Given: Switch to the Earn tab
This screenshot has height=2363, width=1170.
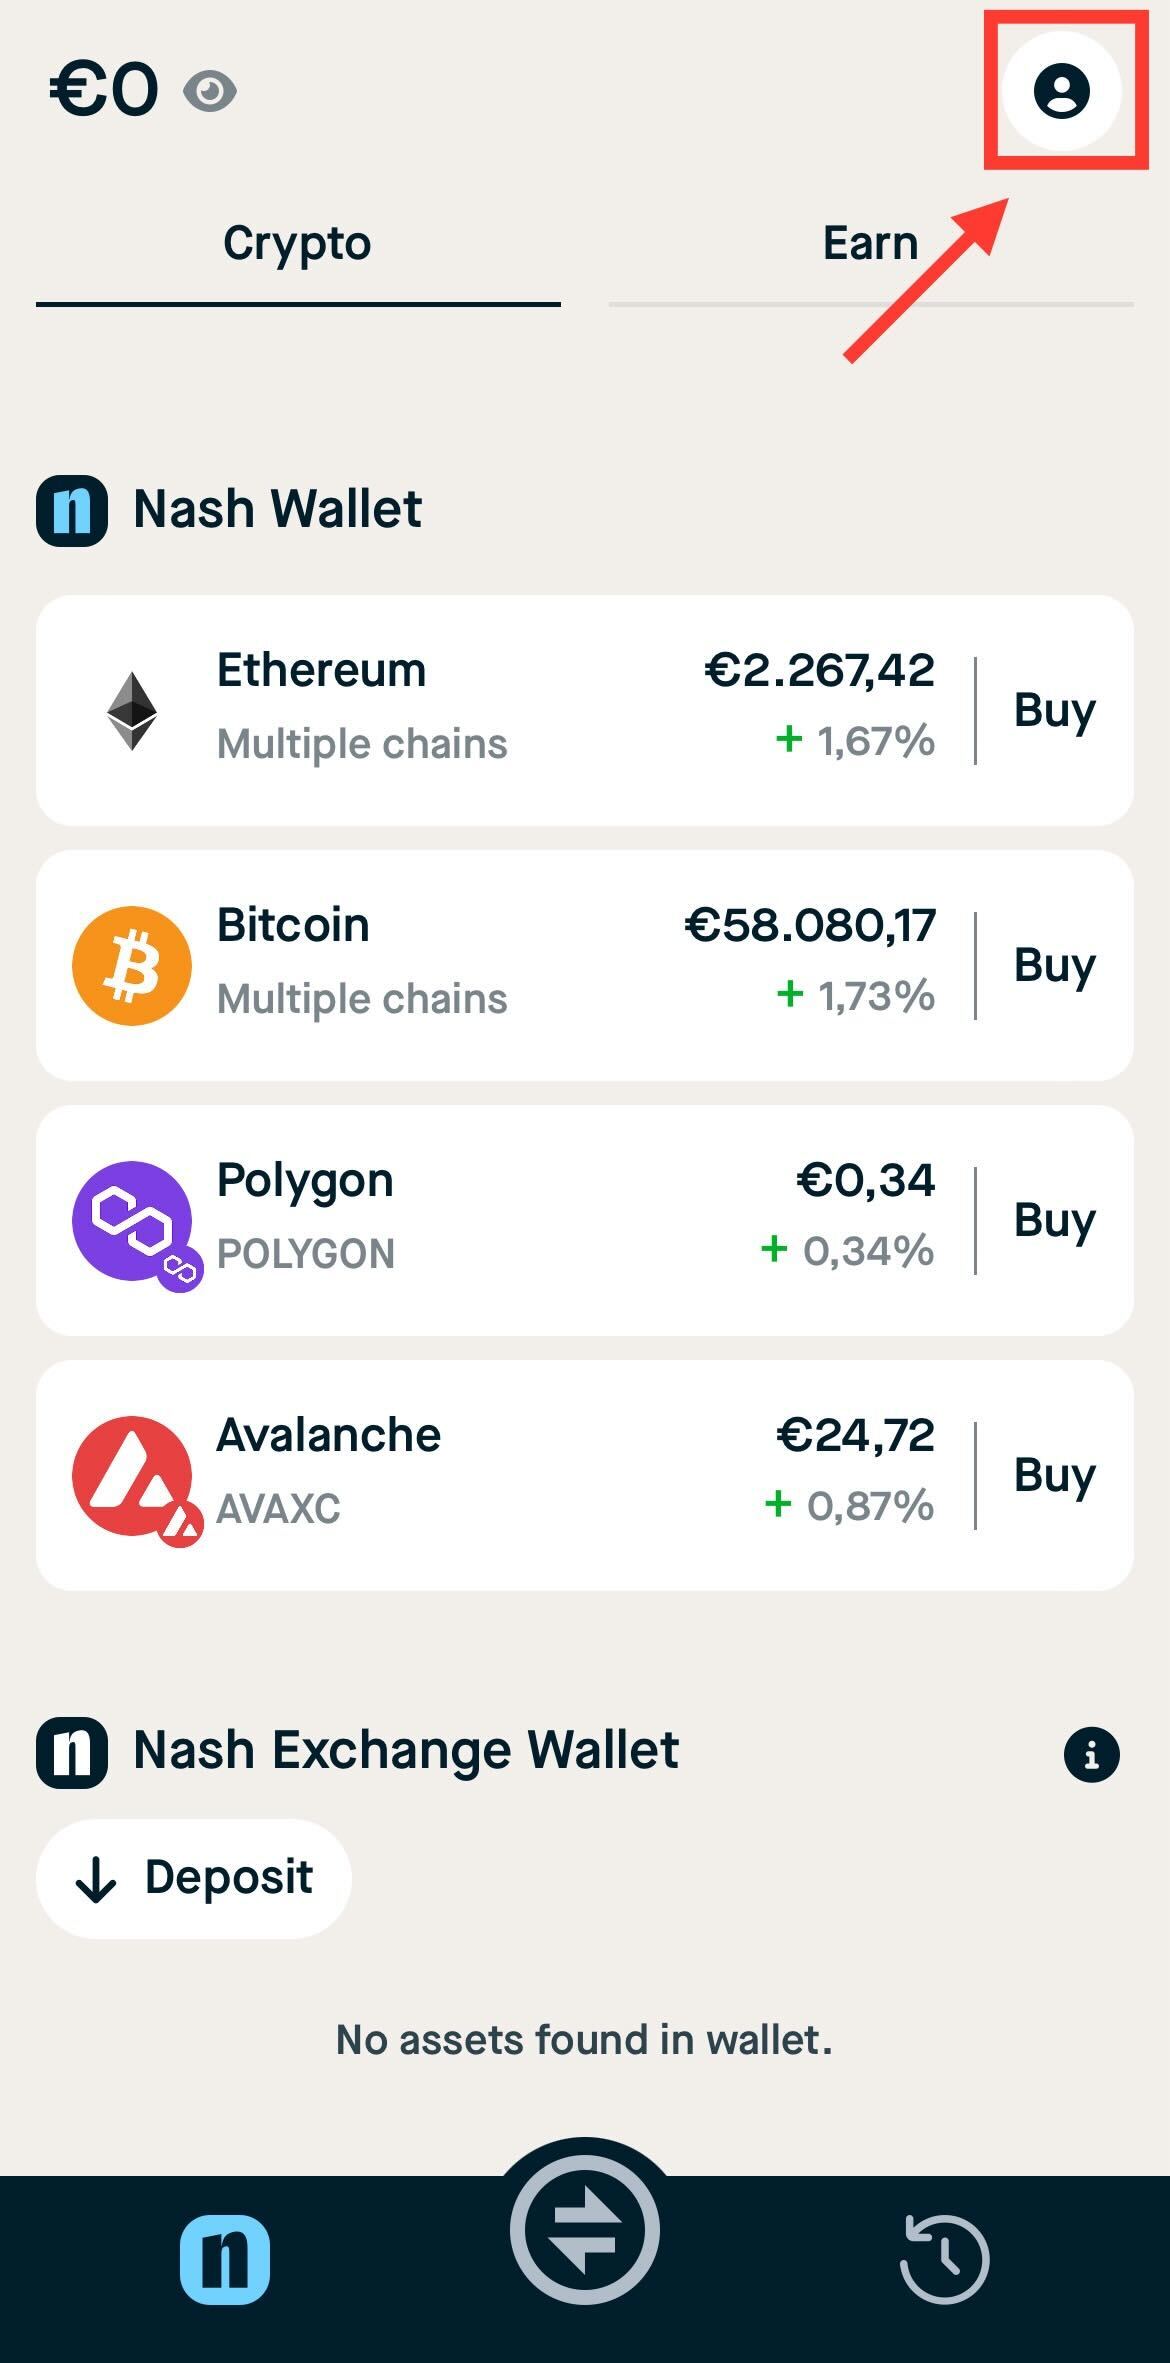Looking at the screenshot, I should (870, 244).
